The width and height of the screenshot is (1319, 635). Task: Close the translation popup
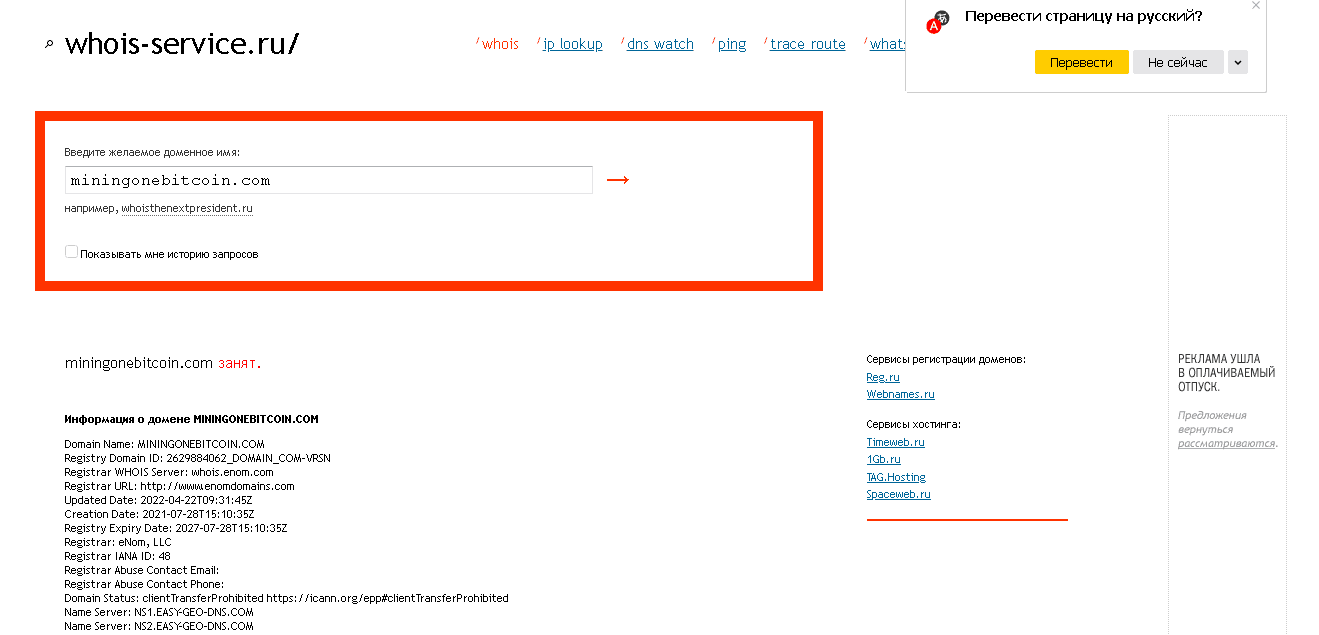click(1256, 6)
